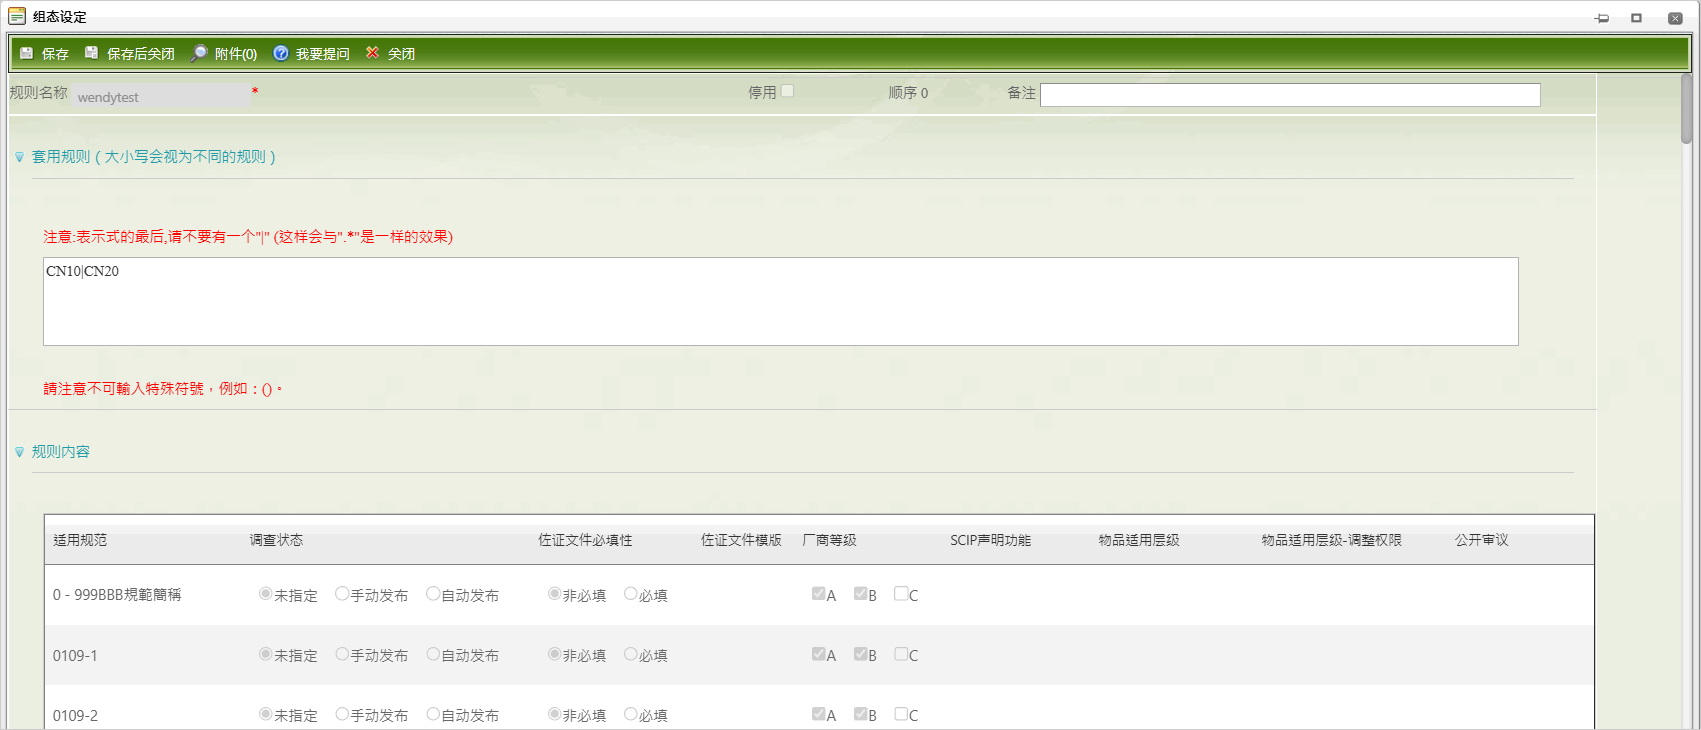Click the red X 关闭 icon

tap(373, 53)
